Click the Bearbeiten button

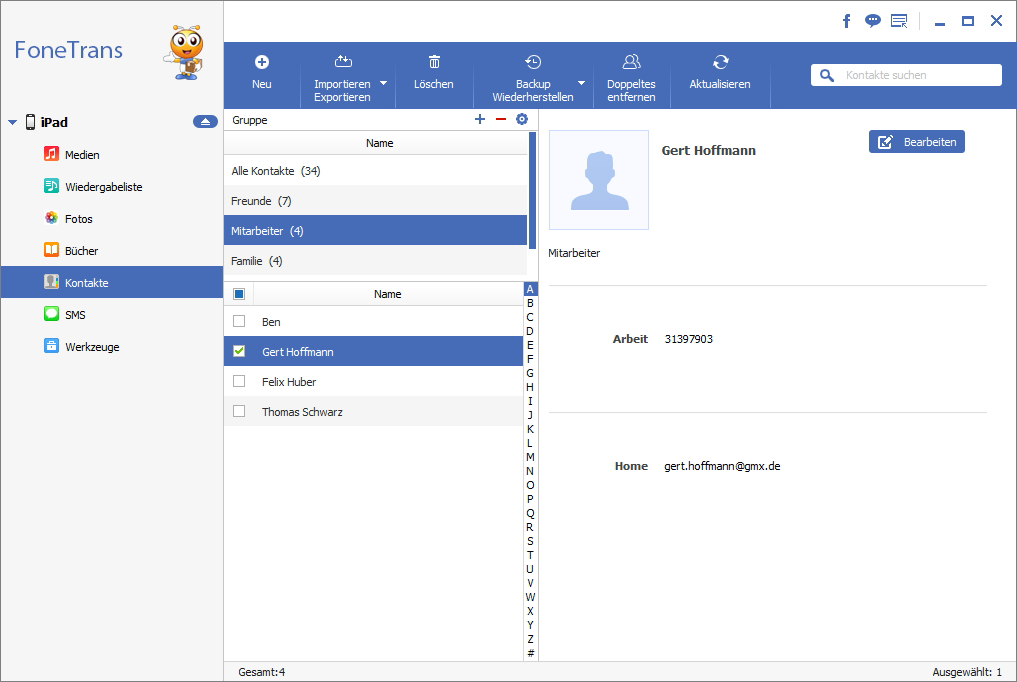(917, 142)
